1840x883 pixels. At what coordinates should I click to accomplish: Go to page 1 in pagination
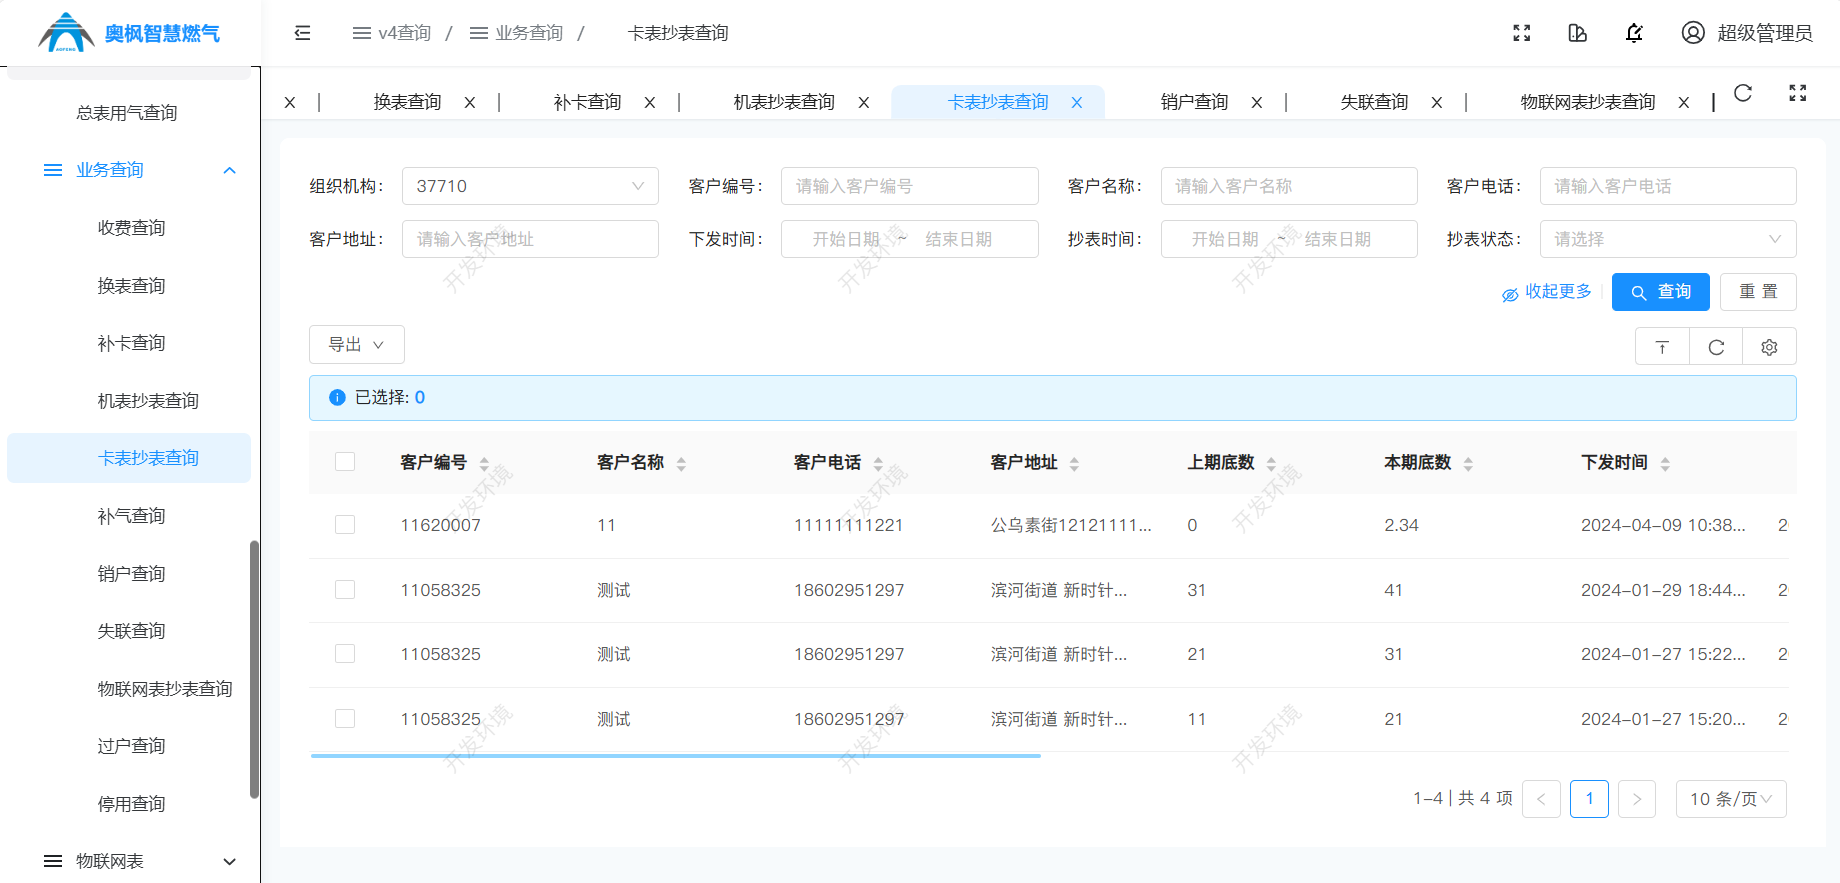point(1589,799)
